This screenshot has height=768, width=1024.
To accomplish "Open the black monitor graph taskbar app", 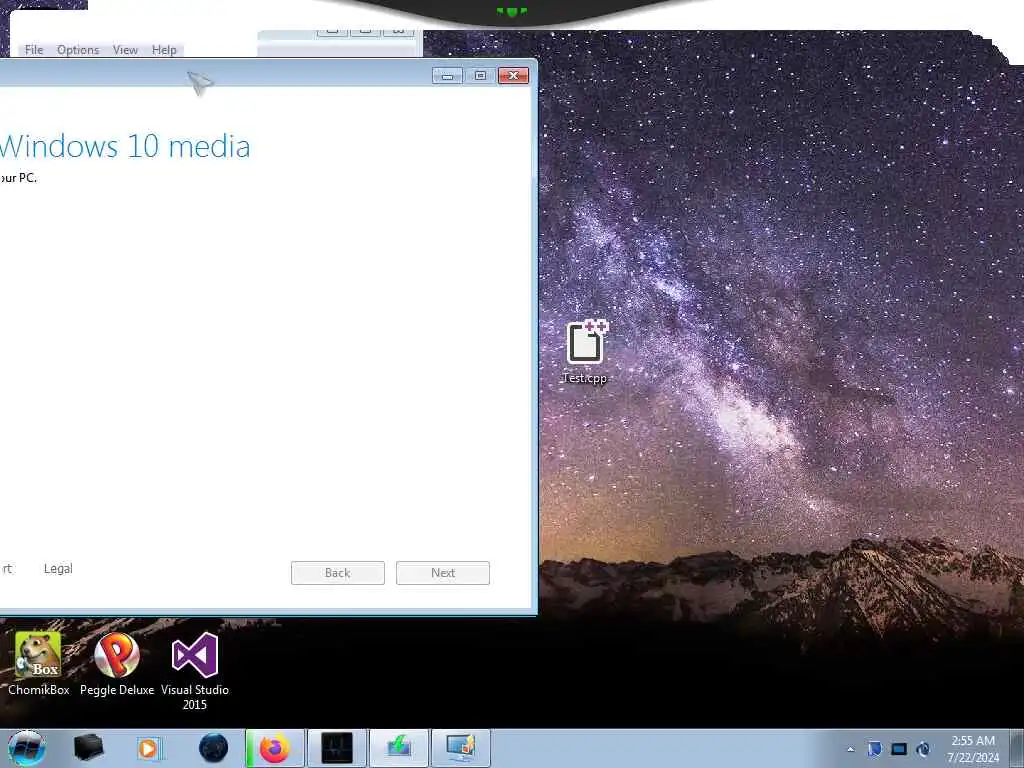I will 337,748.
